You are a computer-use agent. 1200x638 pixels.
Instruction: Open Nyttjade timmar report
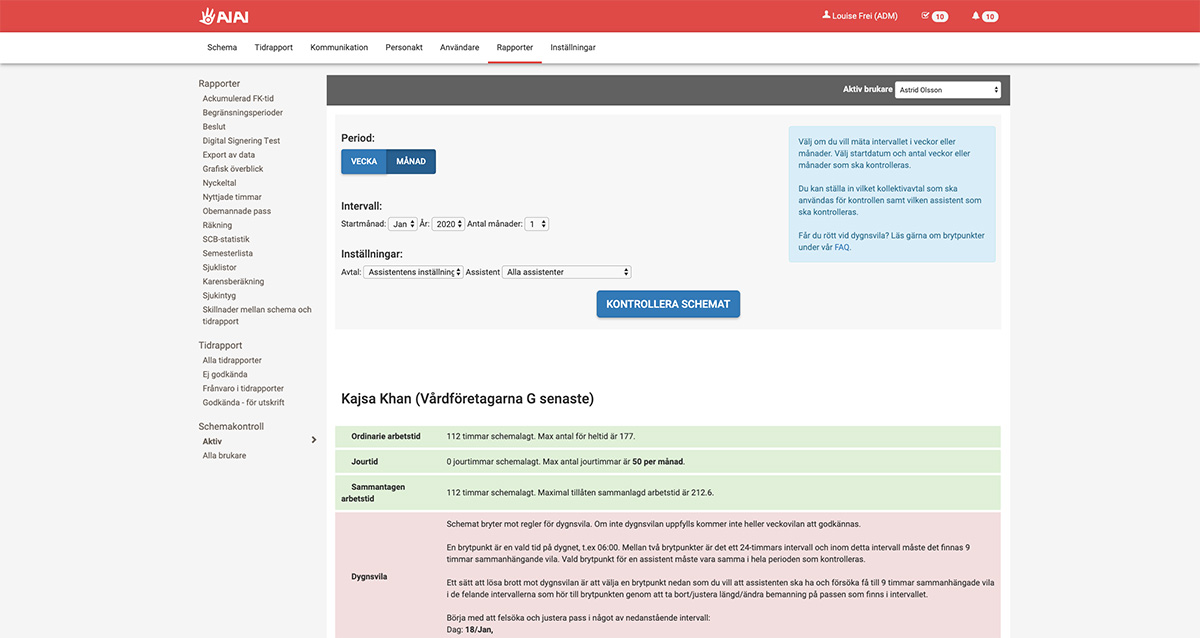pyautogui.click(x=232, y=197)
